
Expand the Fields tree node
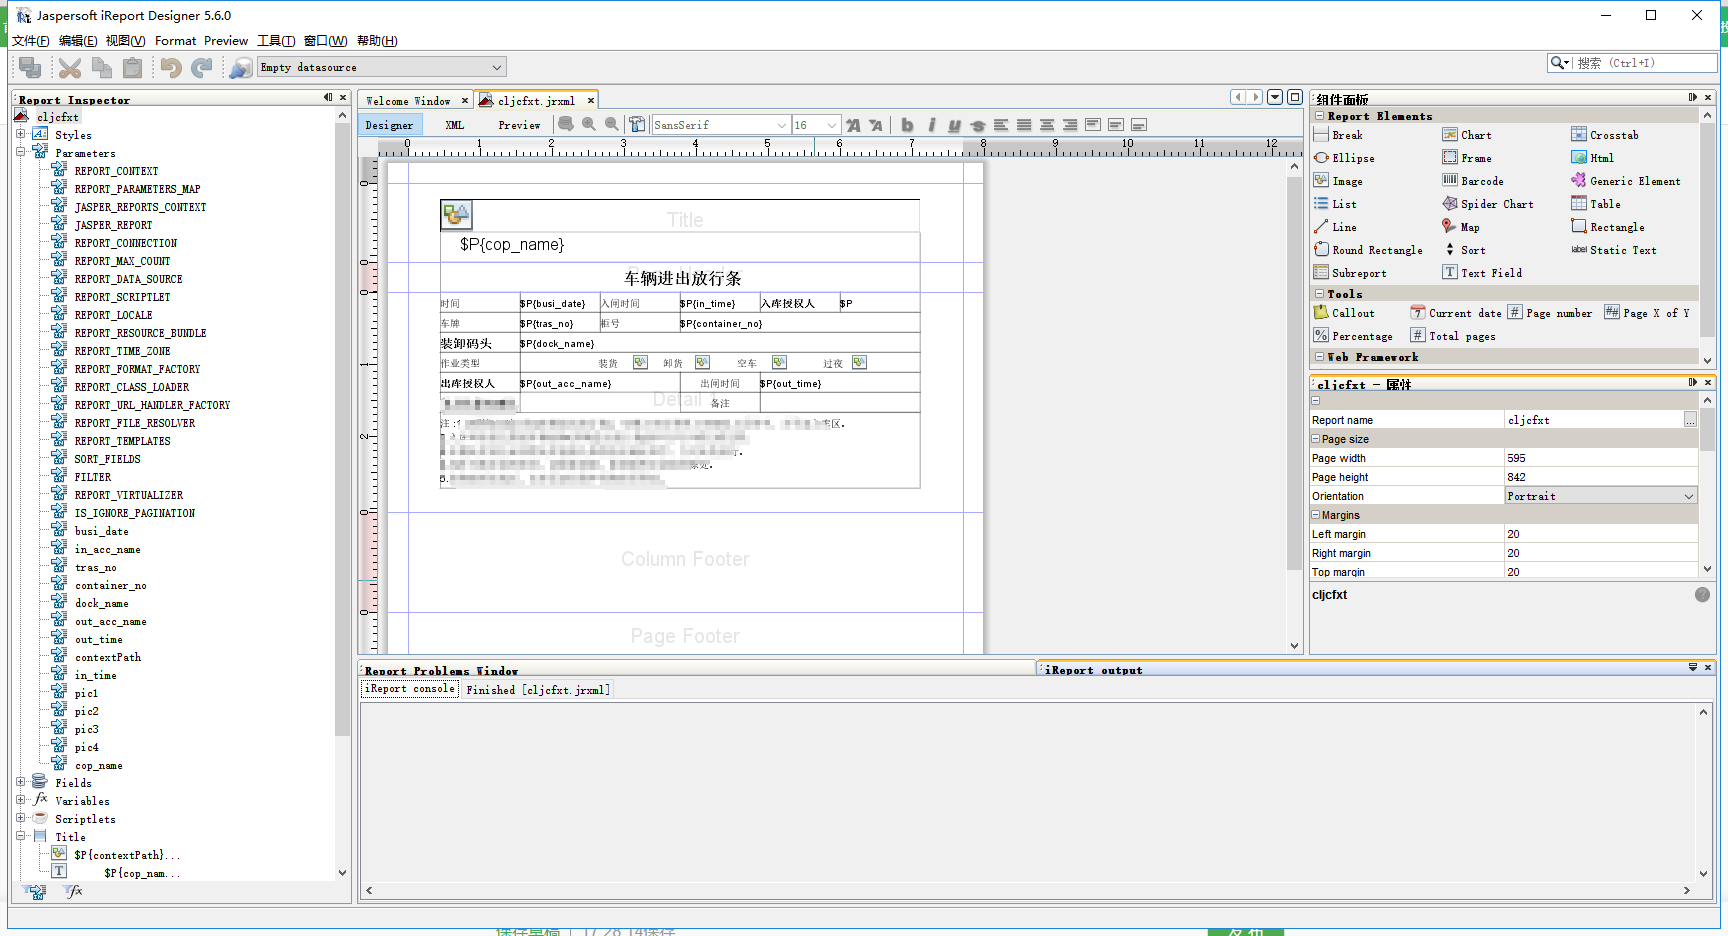pyautogui.click(x=21, y=782)
